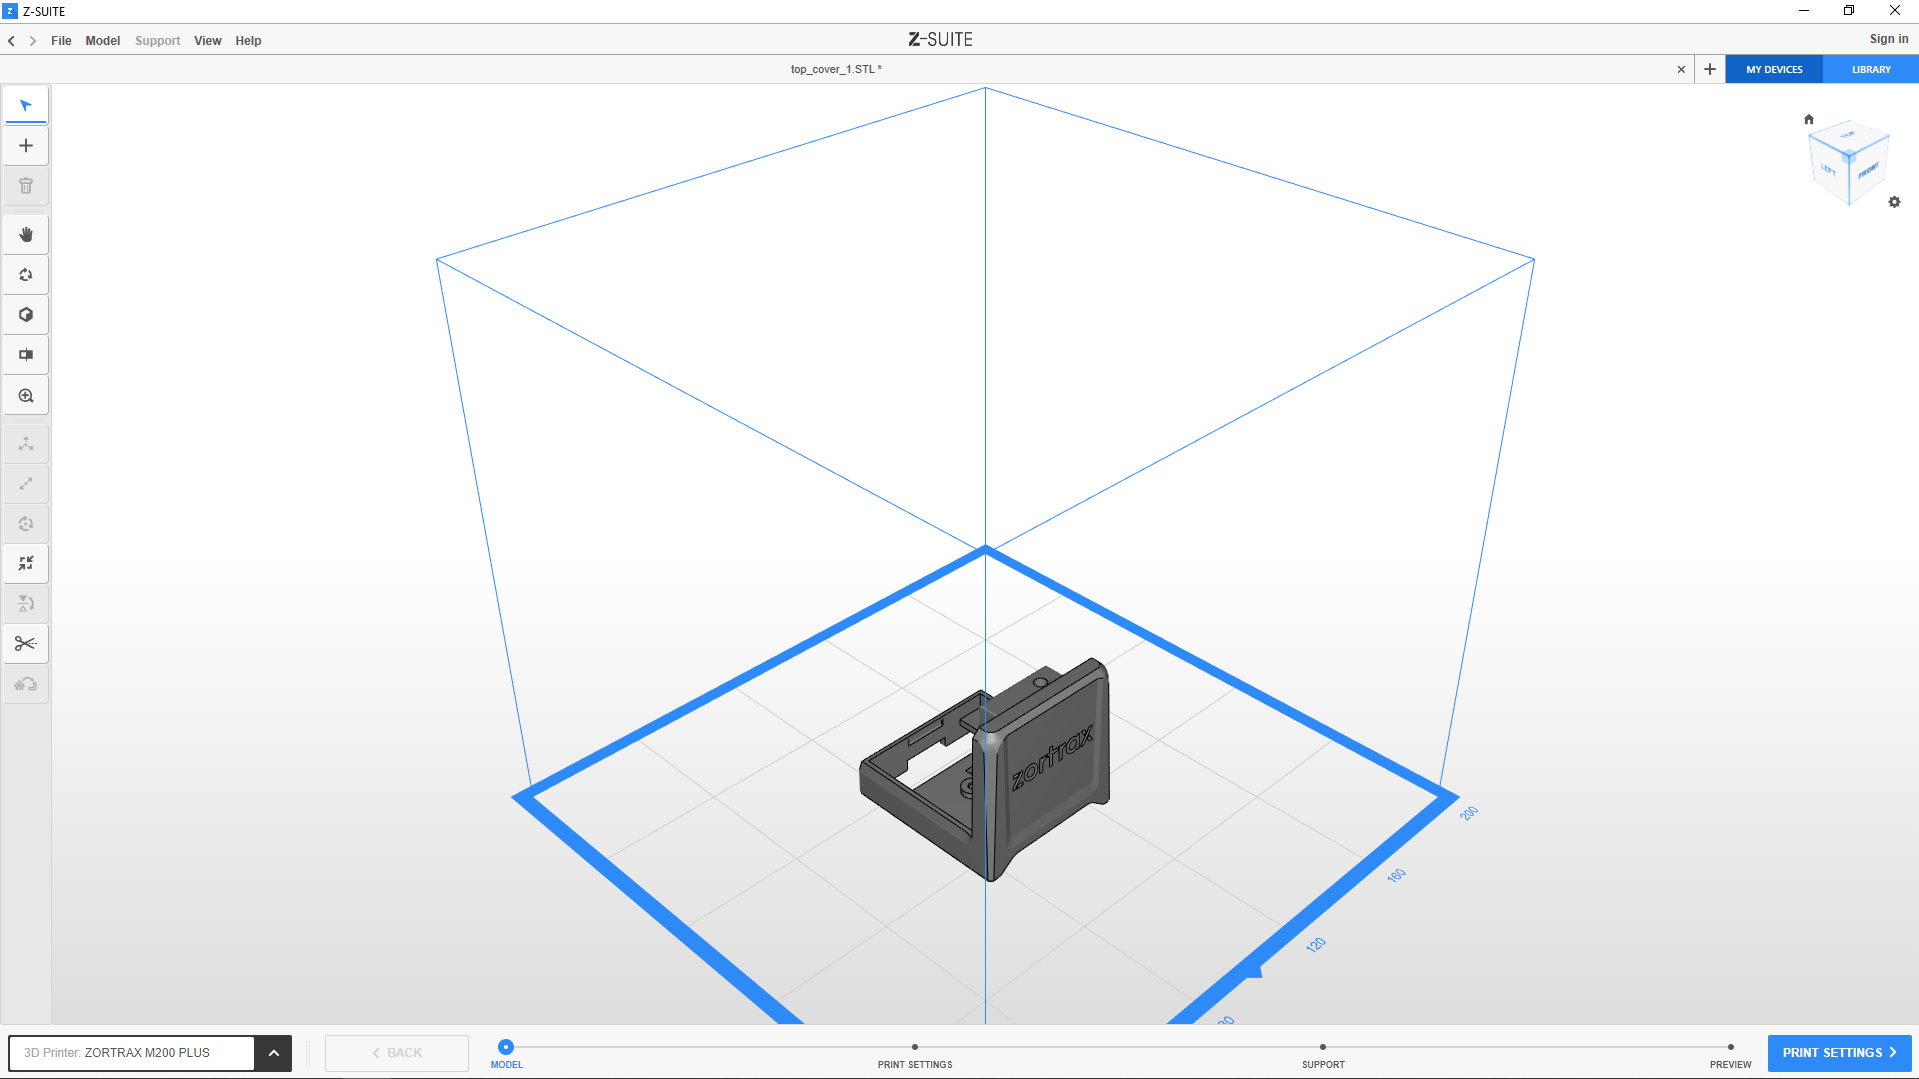The image size is (1919, 1079).
Task: Open the MY DEVICES tab
Action: coord(1774,70)
